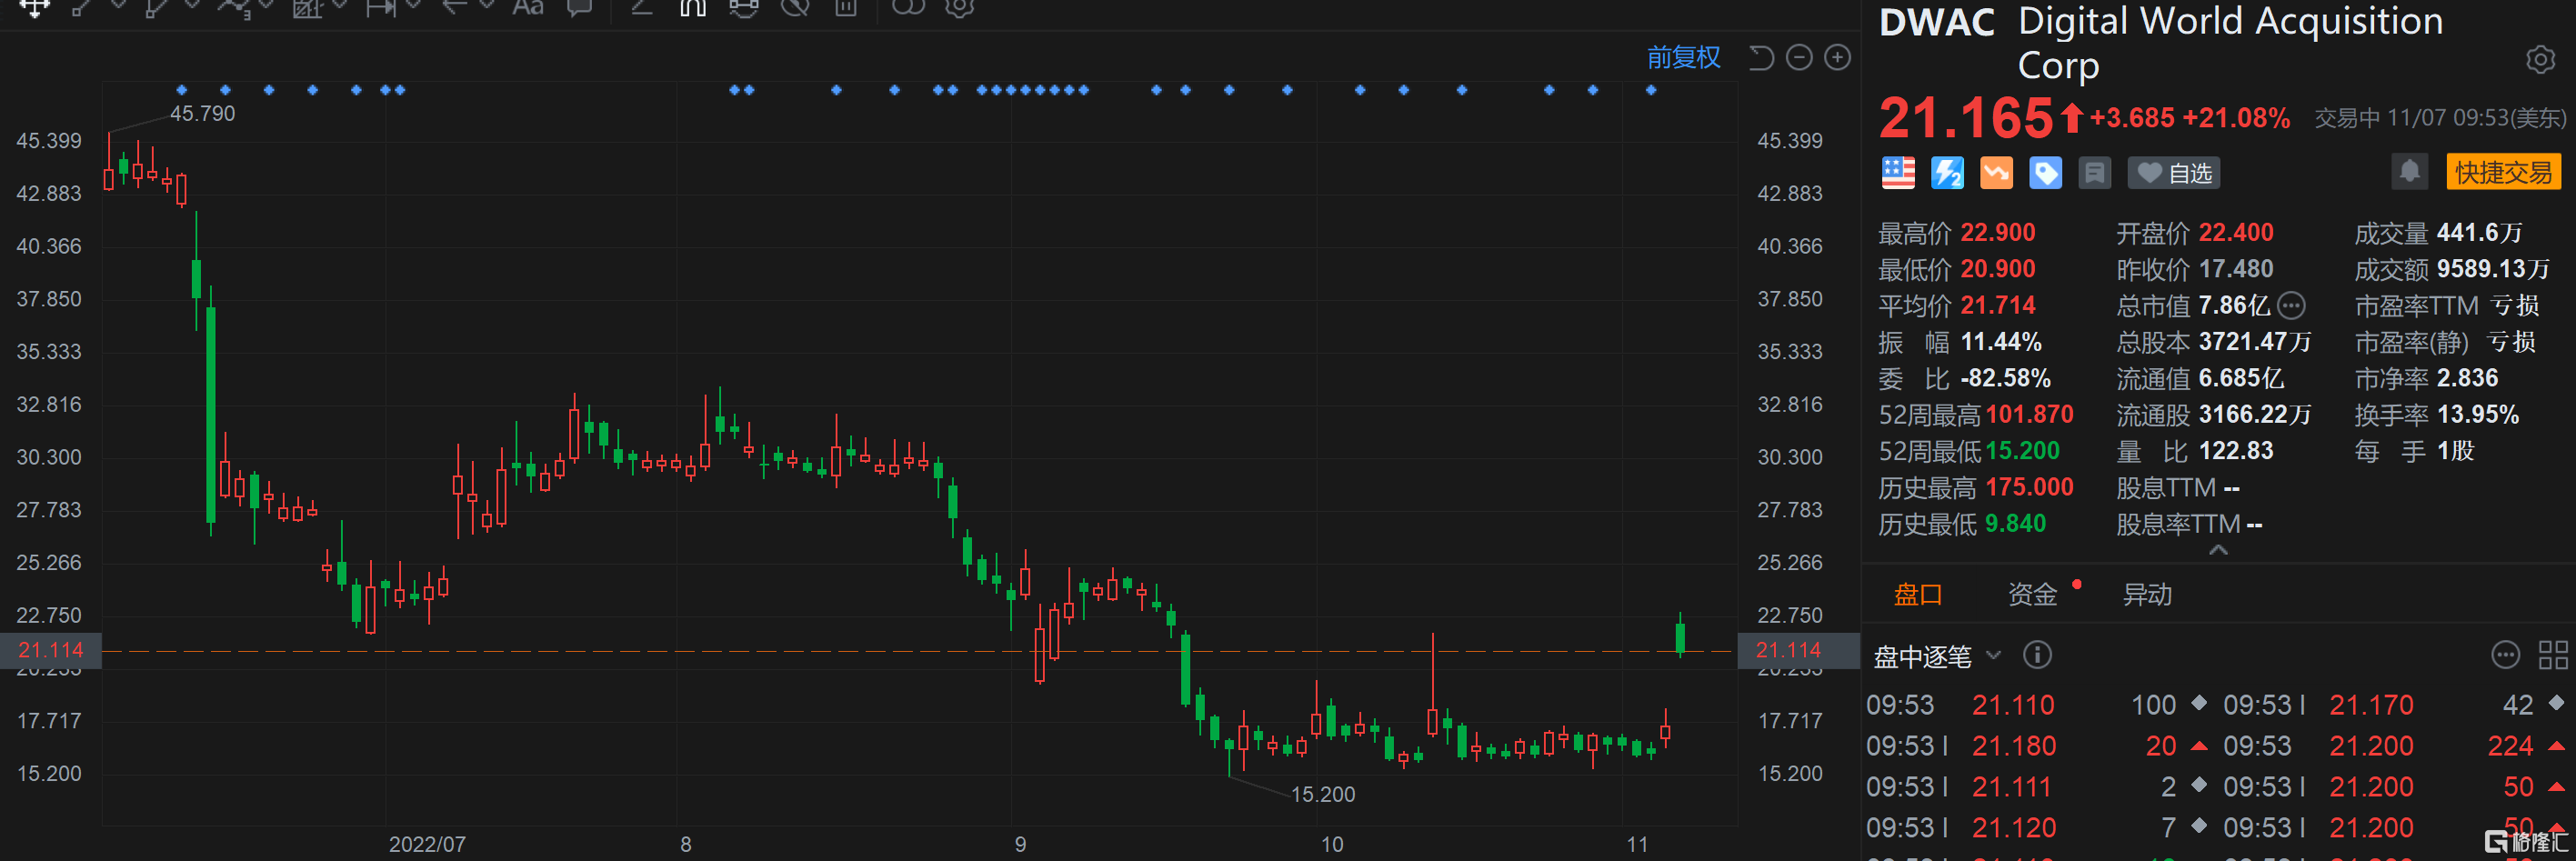Switch tick list to grid layout icon
This screenshot has width=2576, height=861.
[2553, 655]
